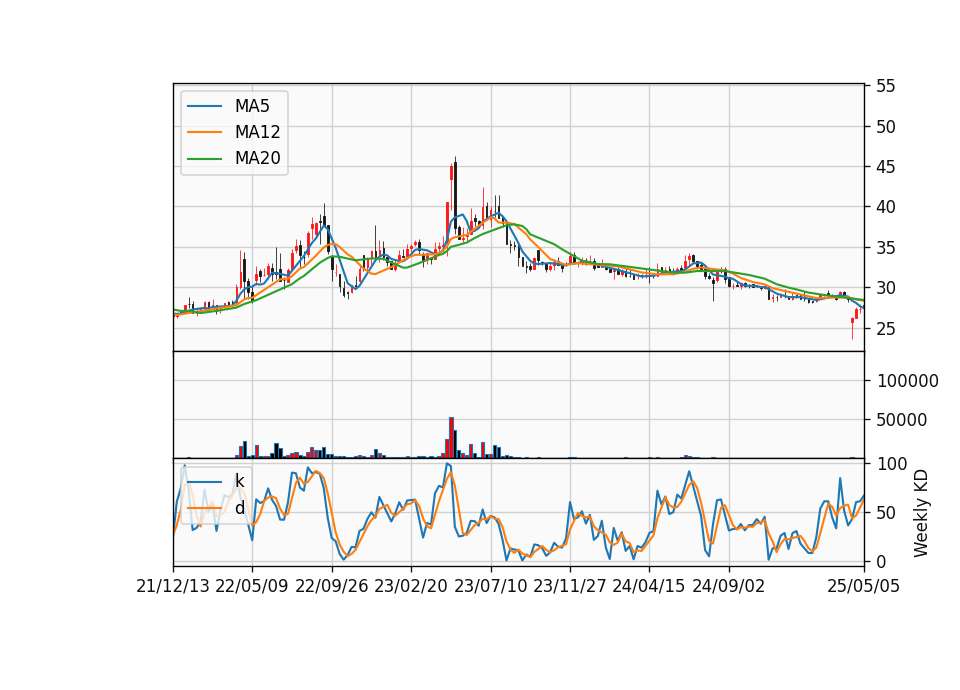Click the 23/11/27 date axis label
This screenshot has height=690, width=960.
pos(570,586)
